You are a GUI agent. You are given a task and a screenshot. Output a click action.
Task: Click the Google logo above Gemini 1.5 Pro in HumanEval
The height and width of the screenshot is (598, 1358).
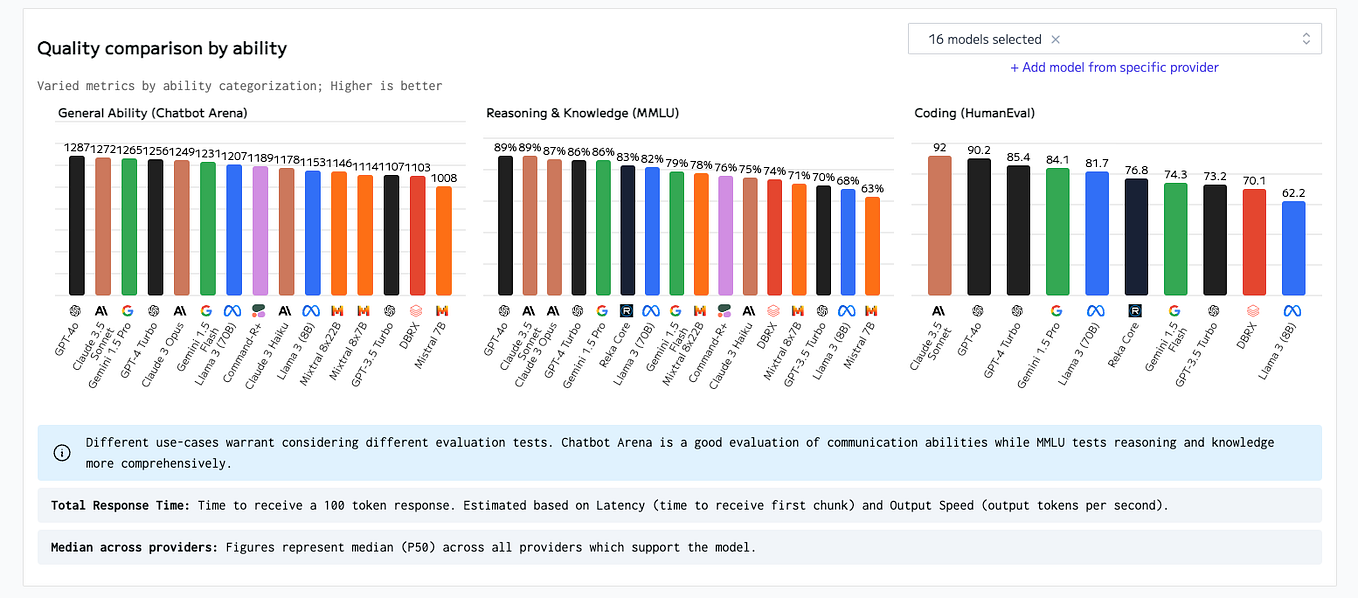click(1057, 311)
